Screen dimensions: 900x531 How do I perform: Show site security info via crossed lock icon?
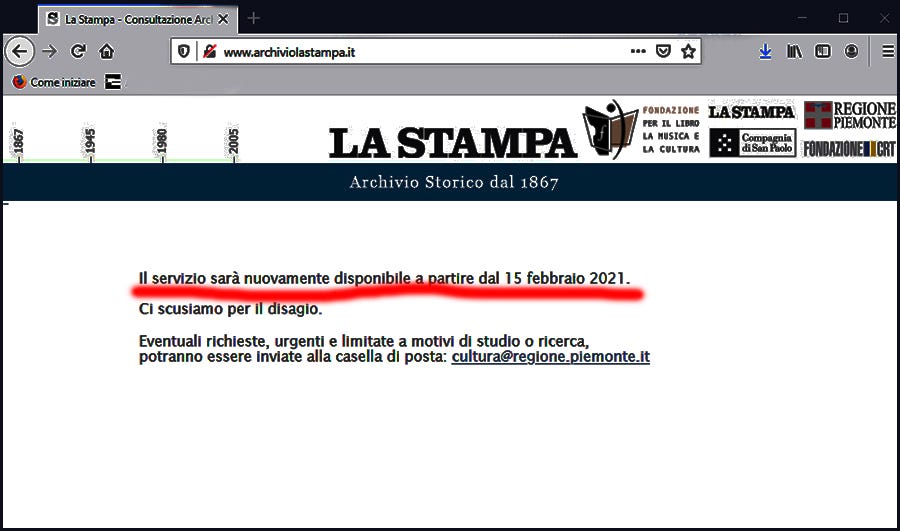[x=210, y=52]
